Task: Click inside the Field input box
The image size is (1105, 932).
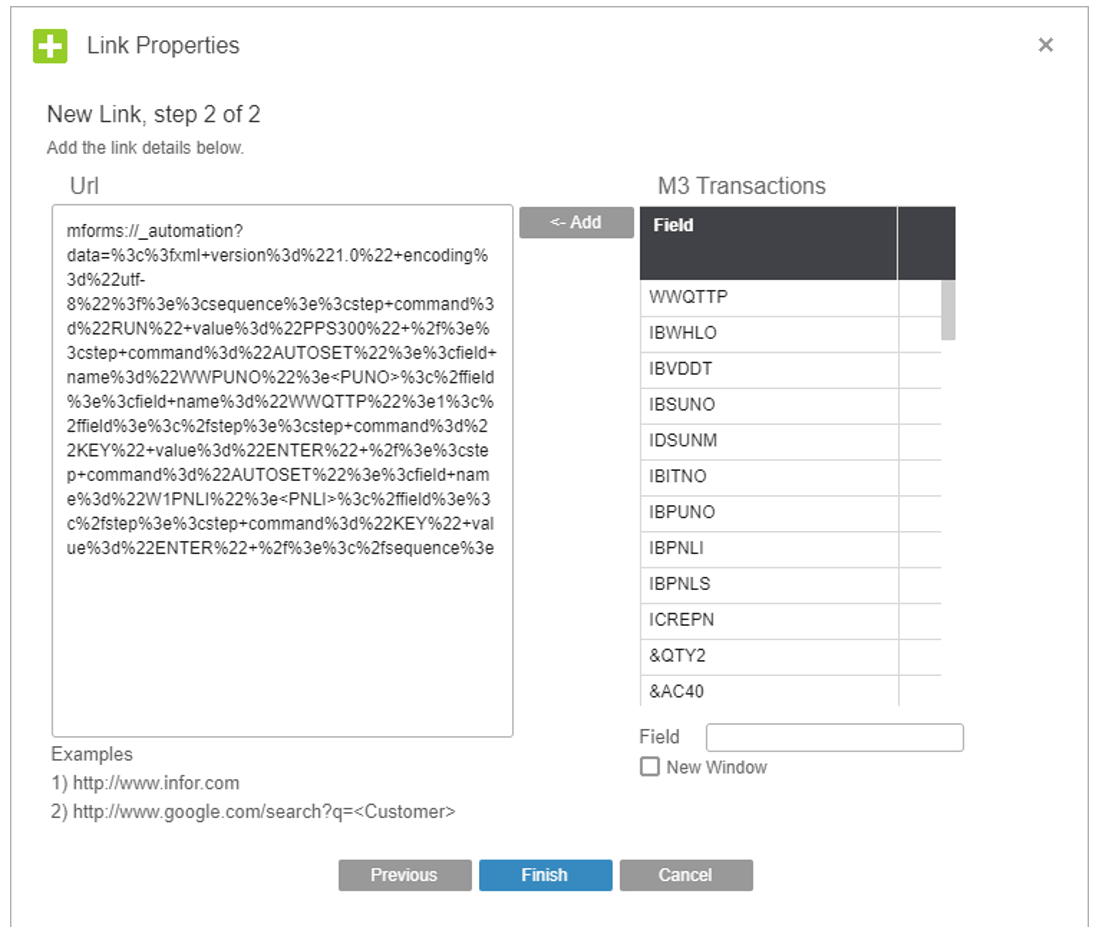Action: tap(835, 737)
